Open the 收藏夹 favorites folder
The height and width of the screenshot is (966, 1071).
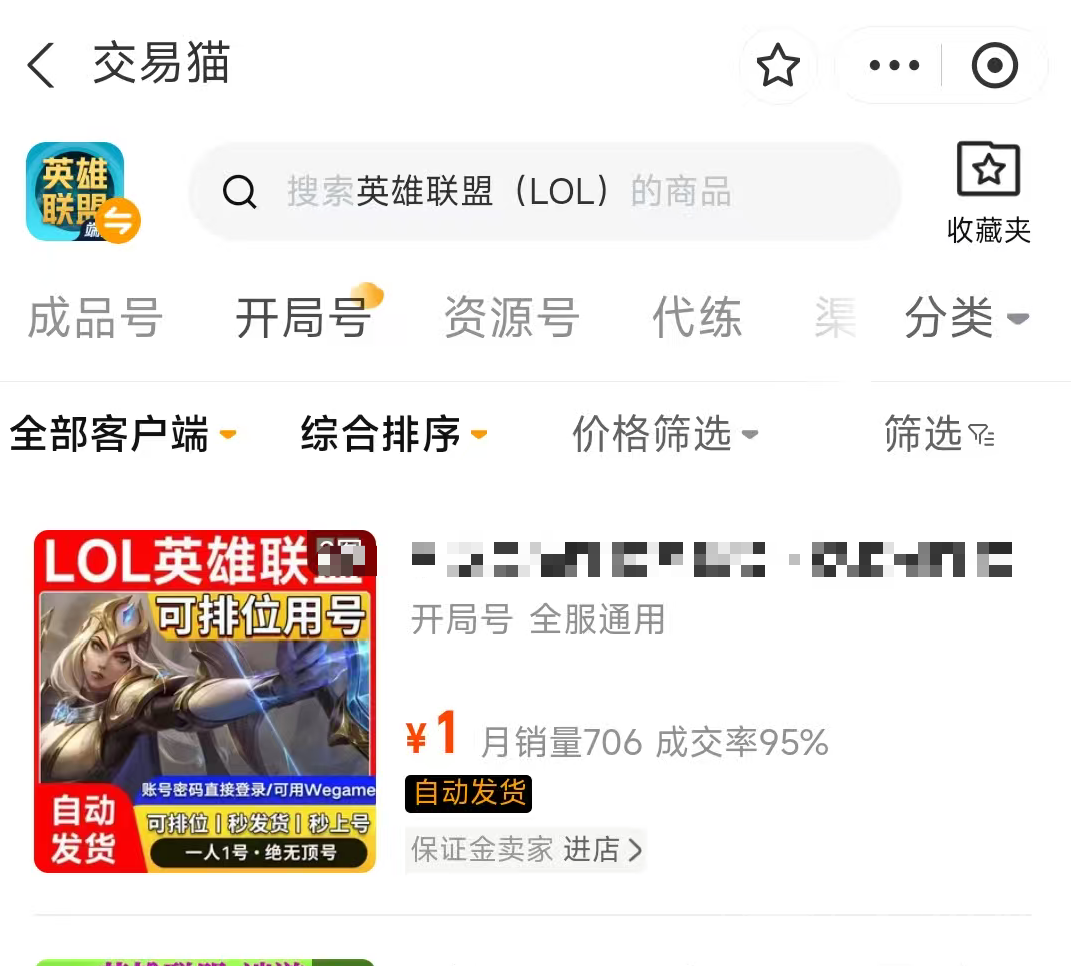(988, 193)
